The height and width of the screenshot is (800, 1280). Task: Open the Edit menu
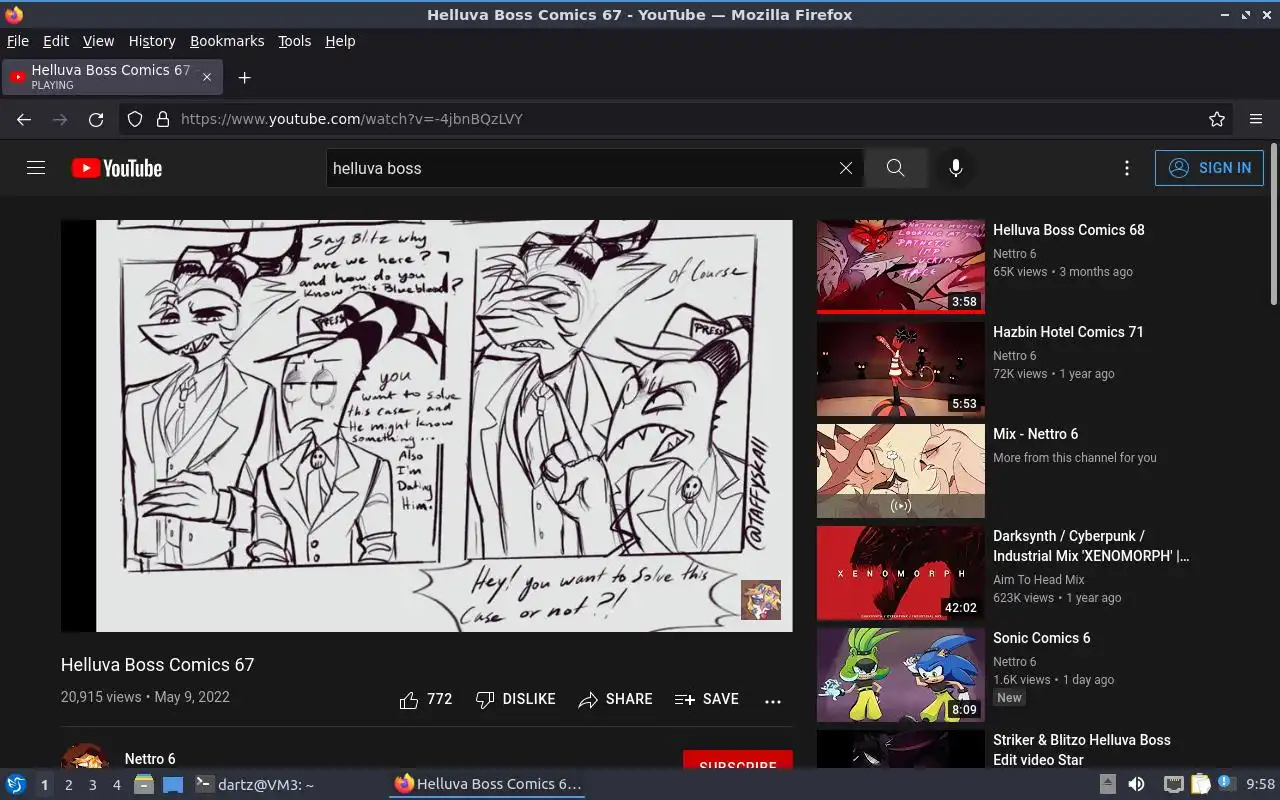(x=56, y=41)
